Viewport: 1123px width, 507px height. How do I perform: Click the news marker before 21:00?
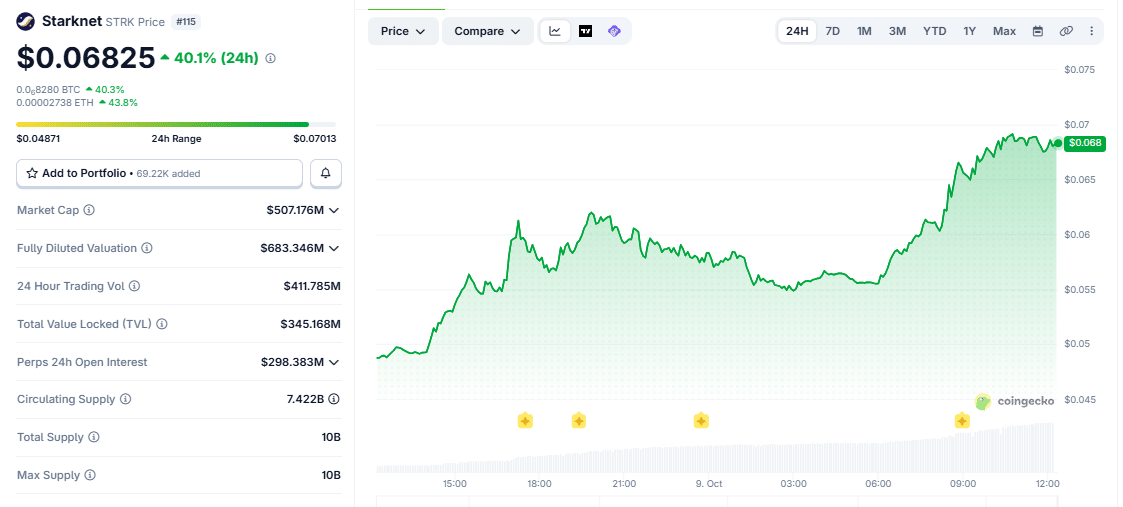click(x=579, y=420)
